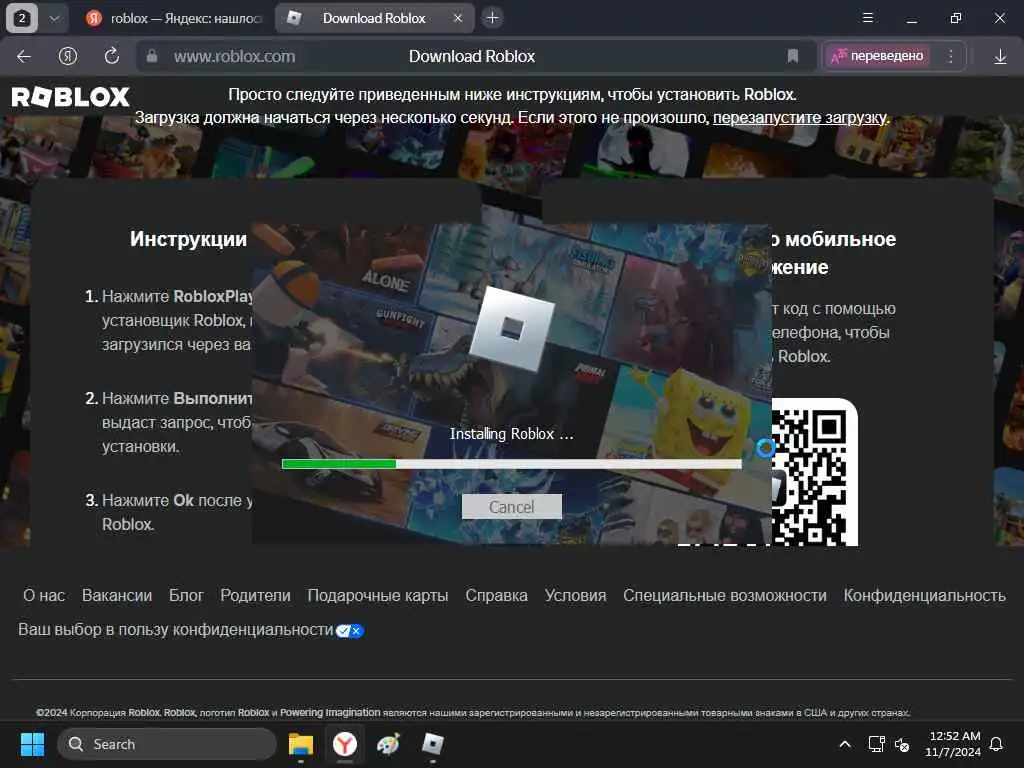Click the taskbar Search box
The image size is (1024, 768).
click(x=167, y=744)
